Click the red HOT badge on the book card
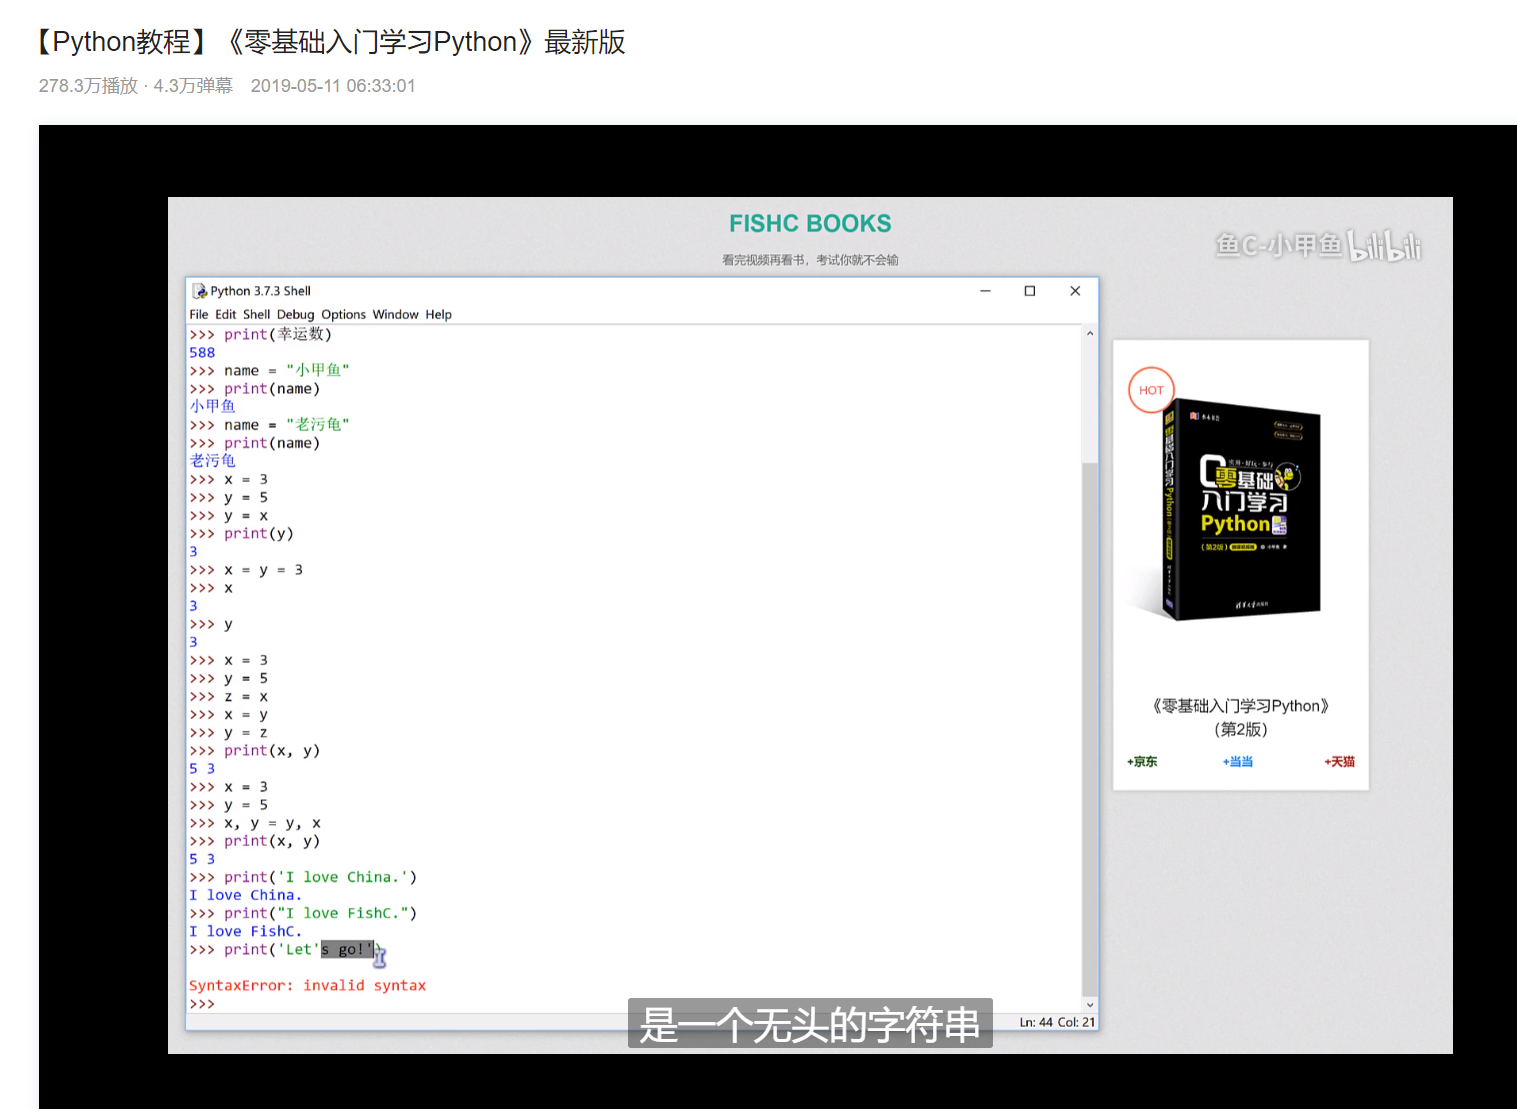 (1151, 390)
